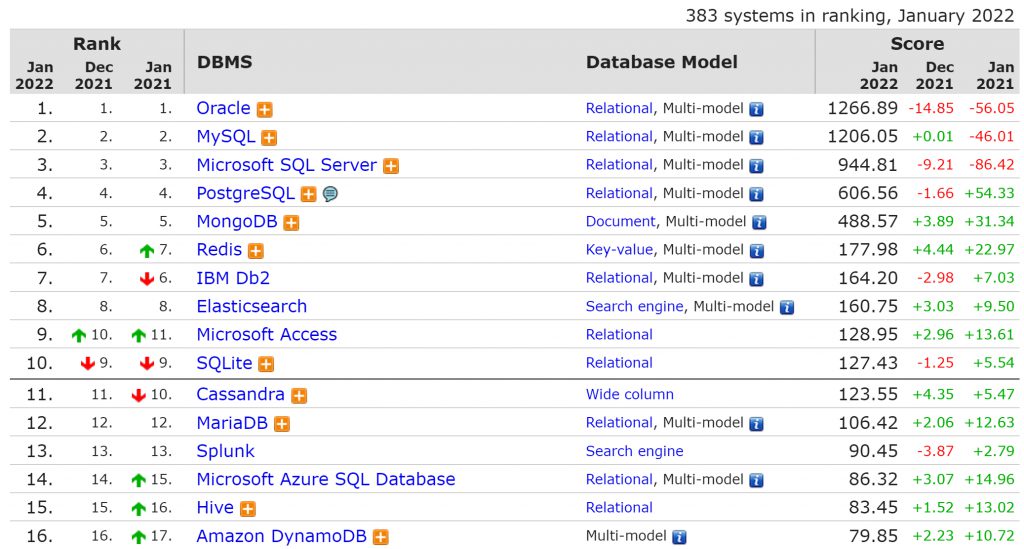
Task: Click the plus icon next to Microsoft SQL Server
Action: [391, 166]
